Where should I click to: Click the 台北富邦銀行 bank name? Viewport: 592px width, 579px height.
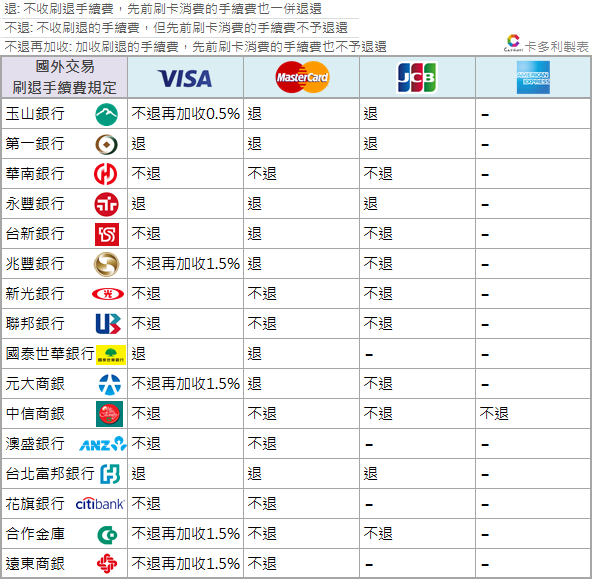50,474
